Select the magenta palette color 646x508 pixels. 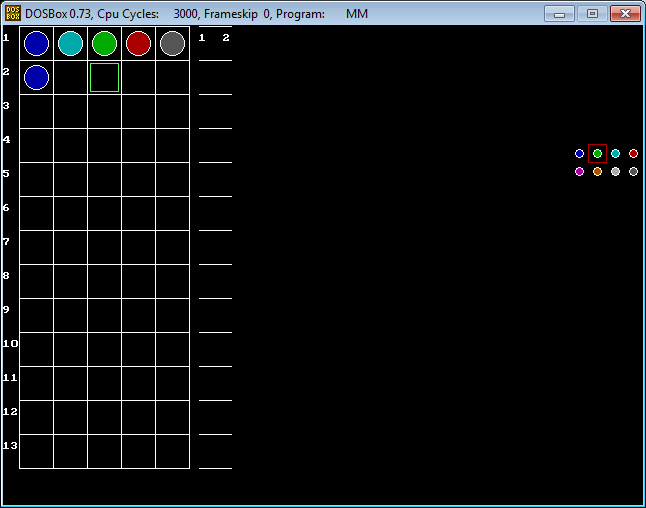click(x=579, y=172)
